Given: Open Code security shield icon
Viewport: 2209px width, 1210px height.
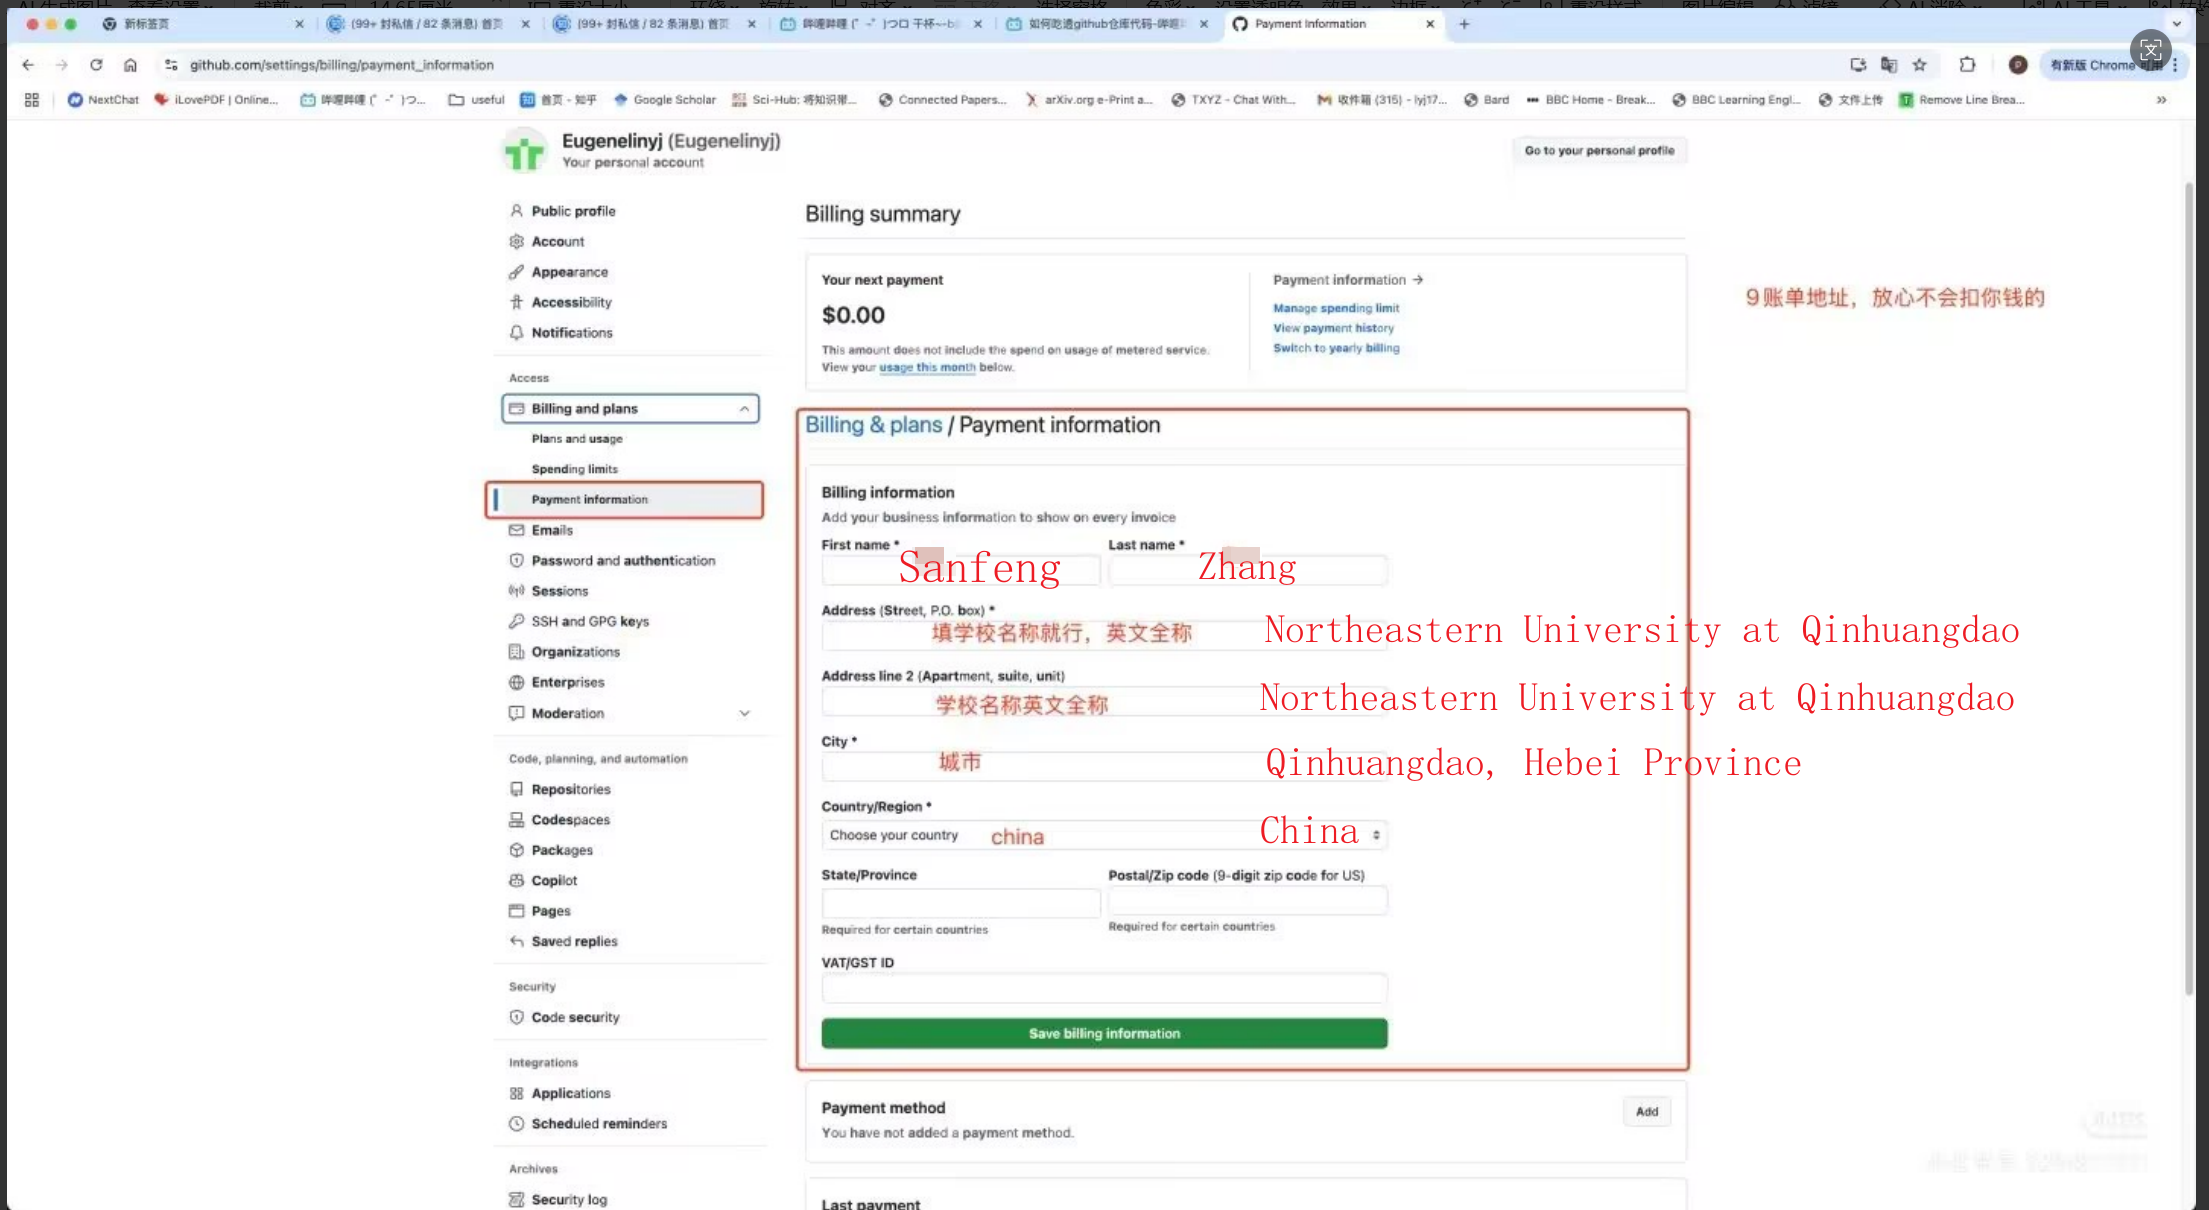Looking at the screenshot, I should [x=516, y=1017].
